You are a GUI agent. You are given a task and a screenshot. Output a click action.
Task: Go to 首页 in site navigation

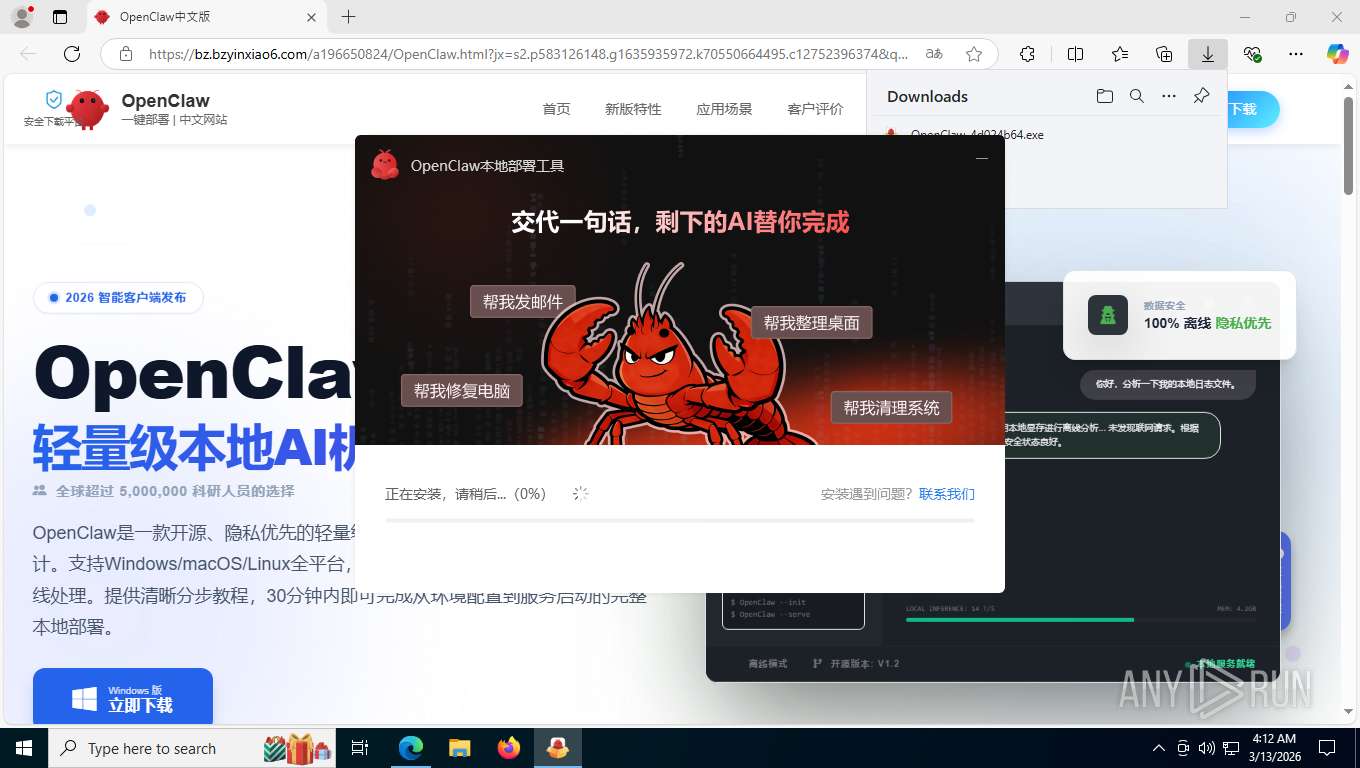point(556,109)
